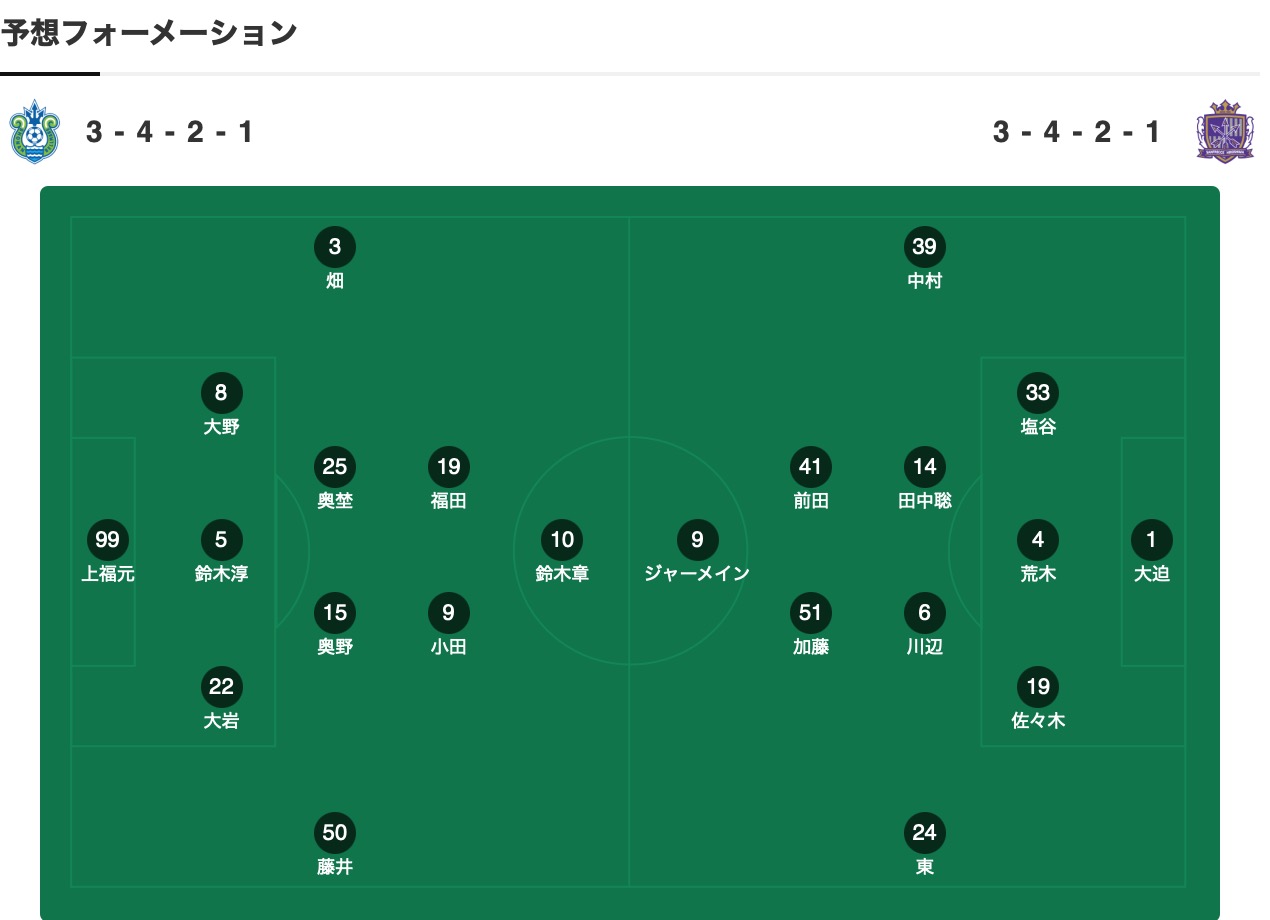Select the 予想フォーメーション tab heading
The width and height of the screenshot is (1270, 920).
(x=149, y=33)
